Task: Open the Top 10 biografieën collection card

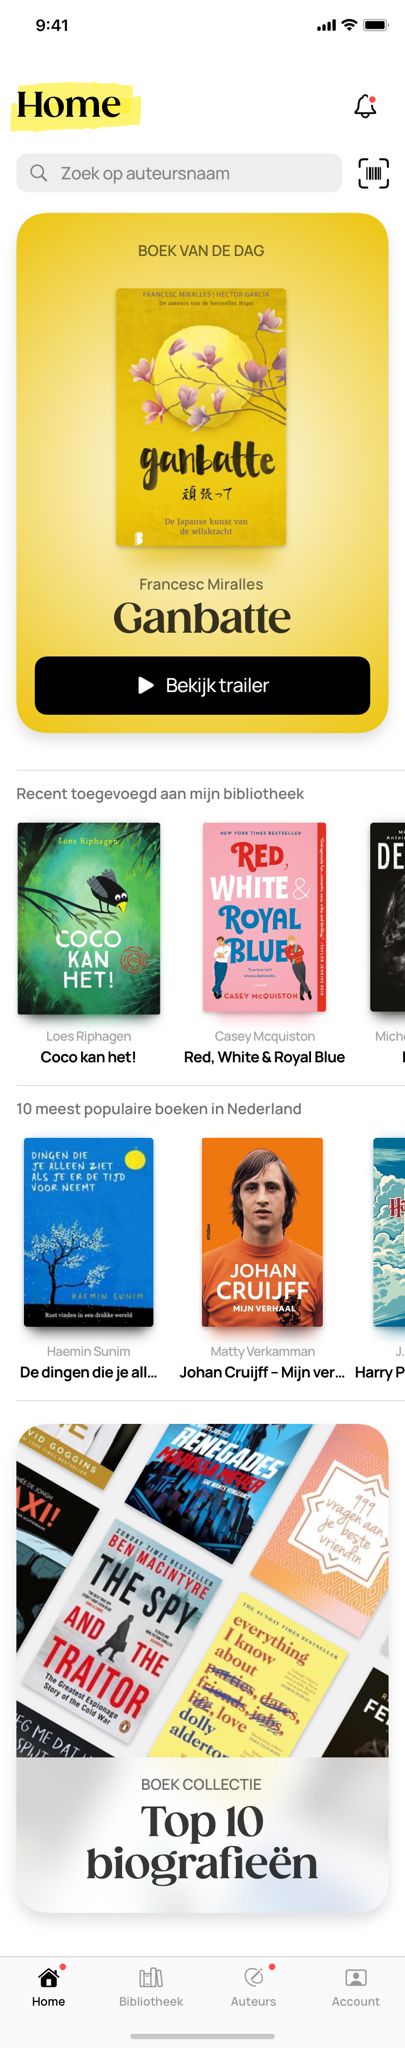Action: click(202, 1667)
